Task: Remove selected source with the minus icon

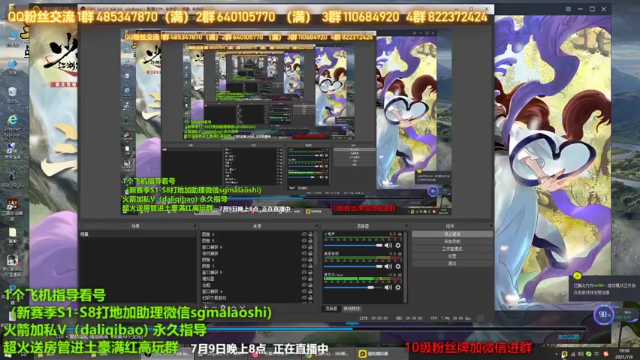Action: [x=214, y=308]
